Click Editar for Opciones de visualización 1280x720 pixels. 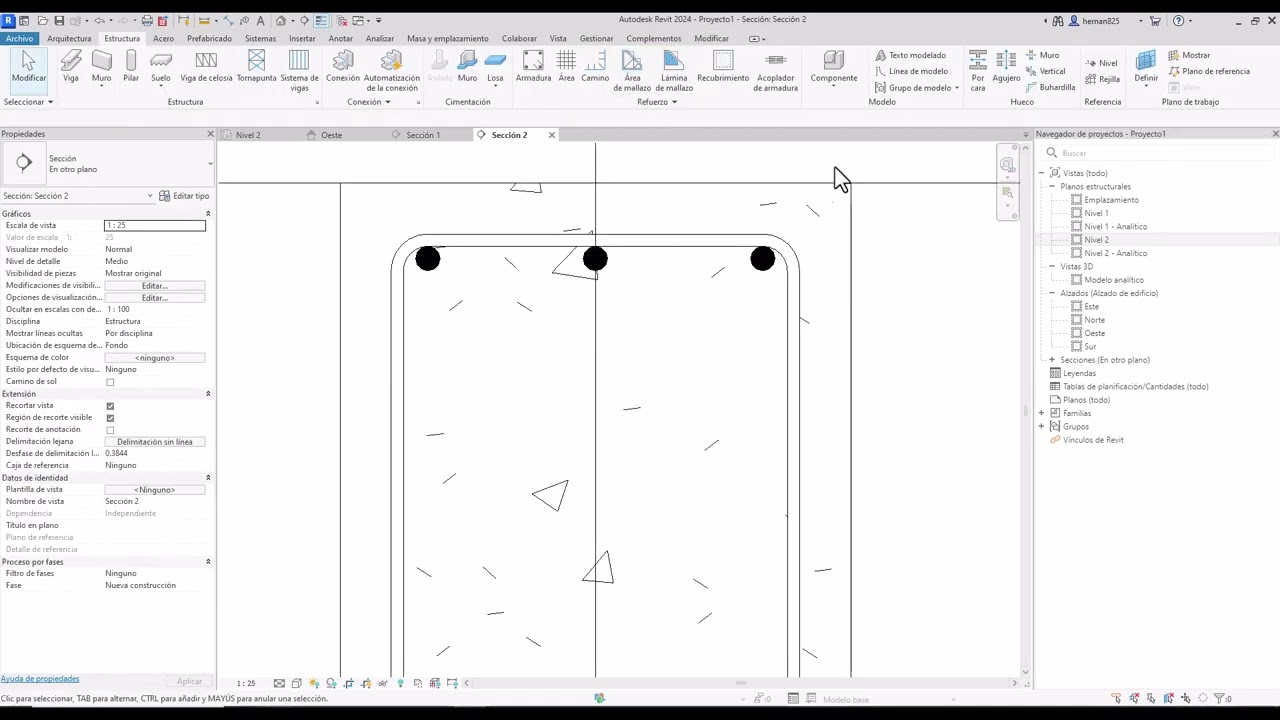pyautogui.click(x=154, y=298)
